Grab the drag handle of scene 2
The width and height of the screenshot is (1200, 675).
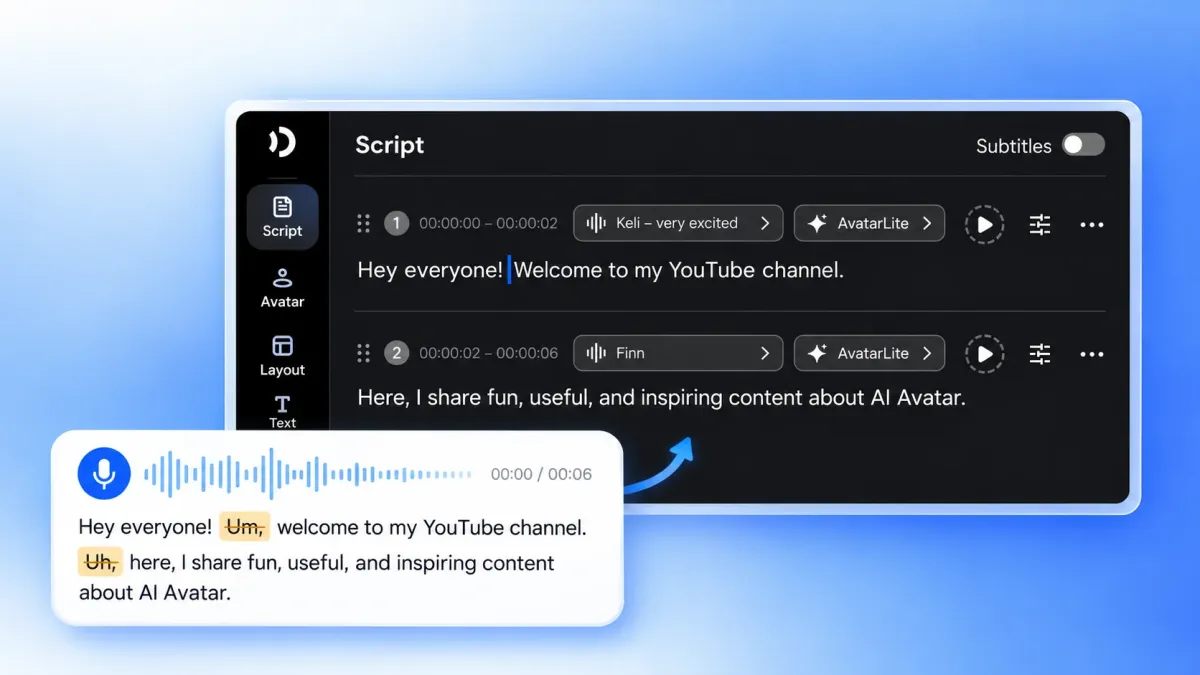point(364,353)
